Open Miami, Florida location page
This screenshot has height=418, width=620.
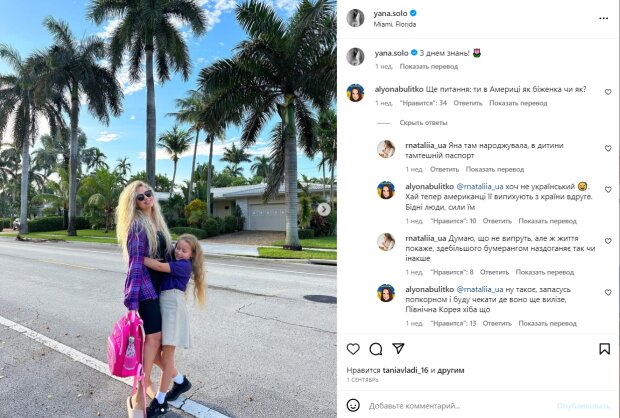(x=395, y=24)
